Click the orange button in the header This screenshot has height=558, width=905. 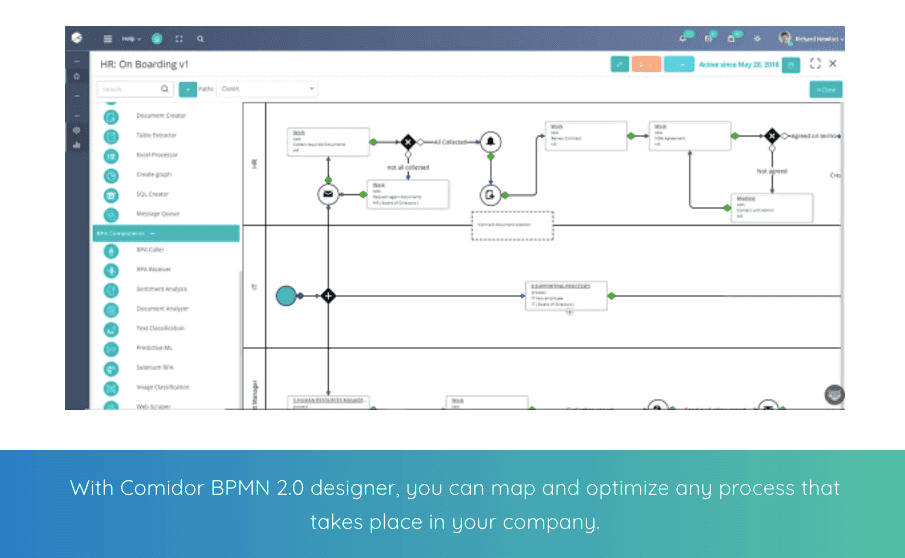click(646, 64)
